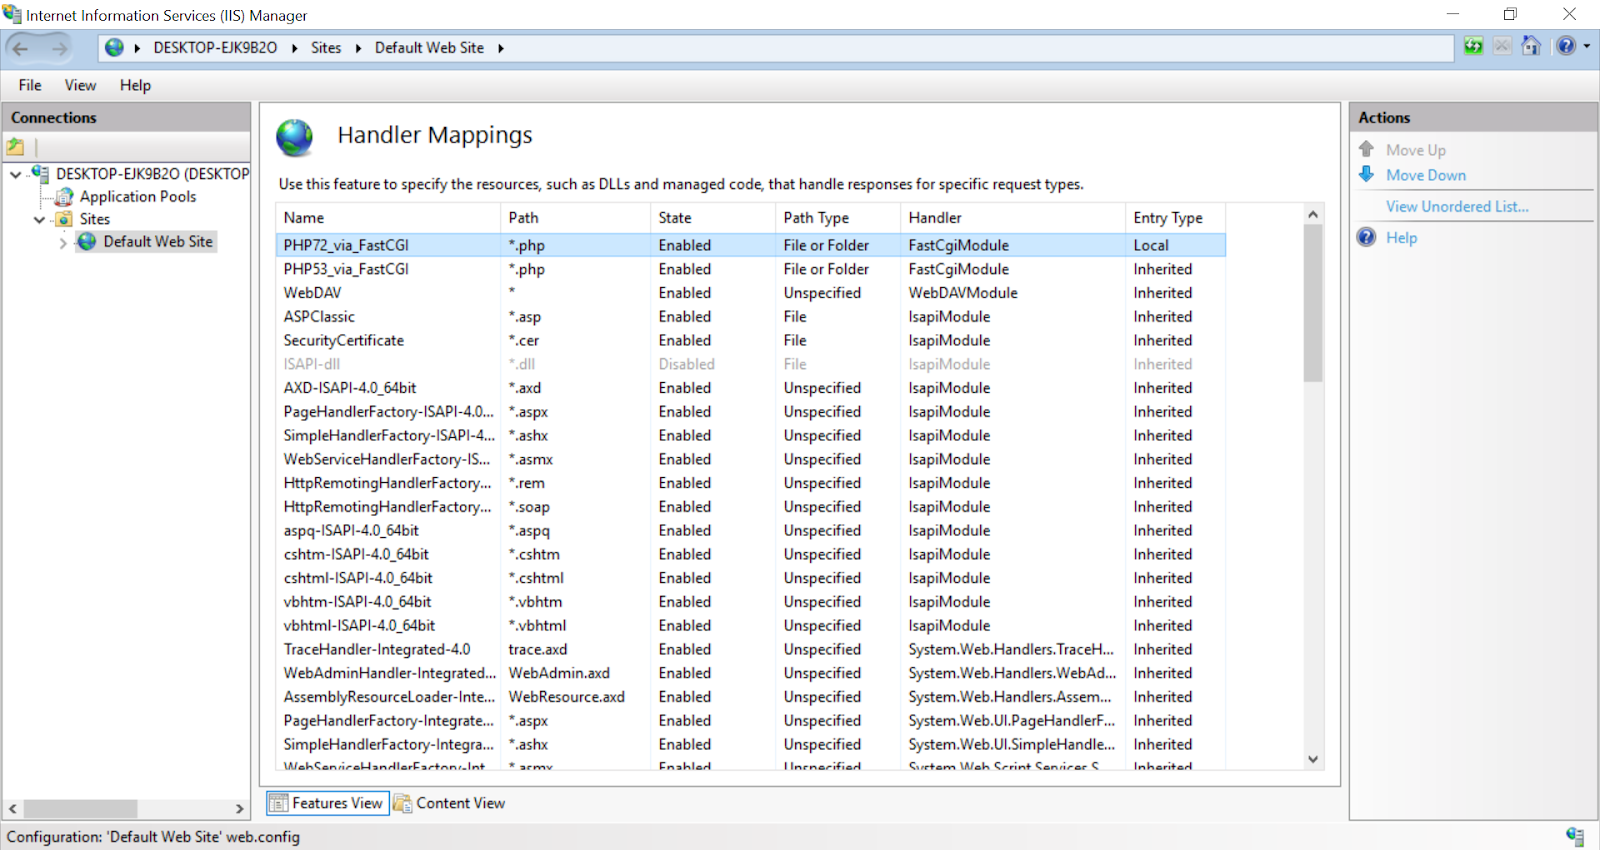This screenshot has height=850, width=1600.
Task: Open the blue help icon in the top toolbar
Action: [1566, 46]
